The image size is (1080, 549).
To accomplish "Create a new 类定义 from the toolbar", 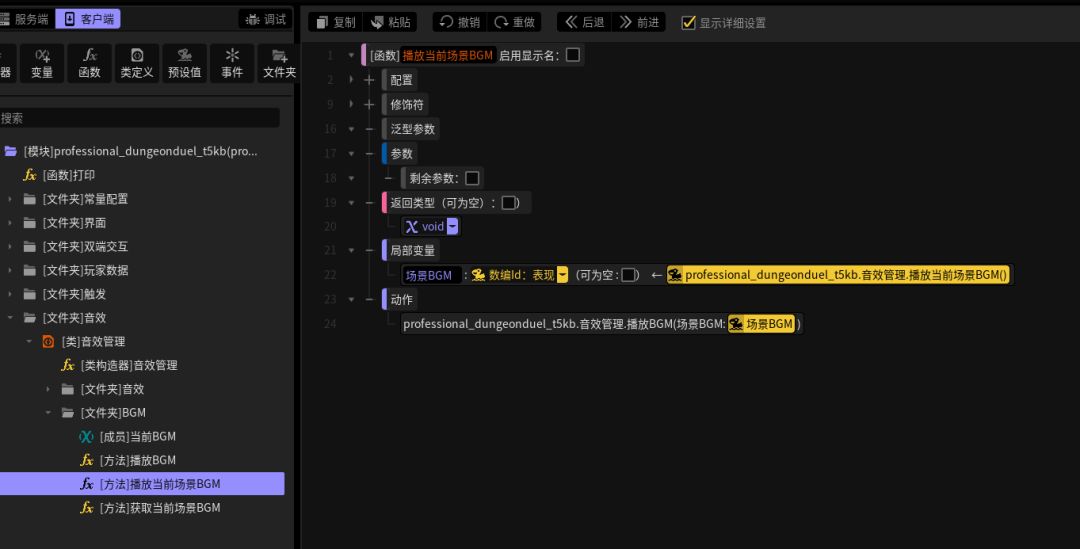I will (137, 63).
